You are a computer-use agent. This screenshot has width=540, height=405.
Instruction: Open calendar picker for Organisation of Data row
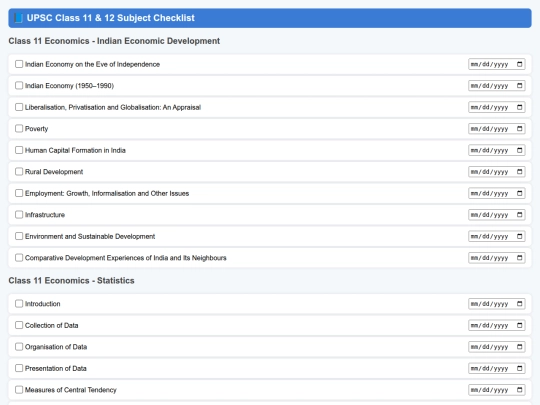click(520, 347)
